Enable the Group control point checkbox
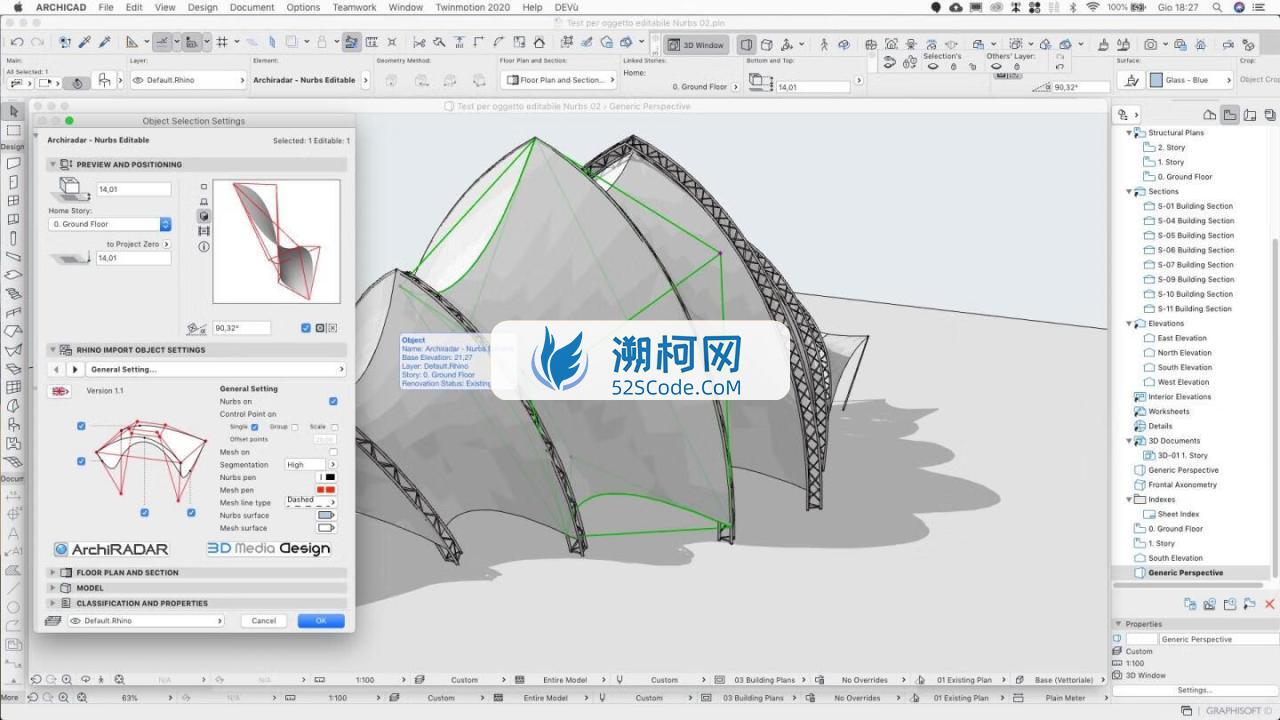1280x720 pixels. point(294,427)
